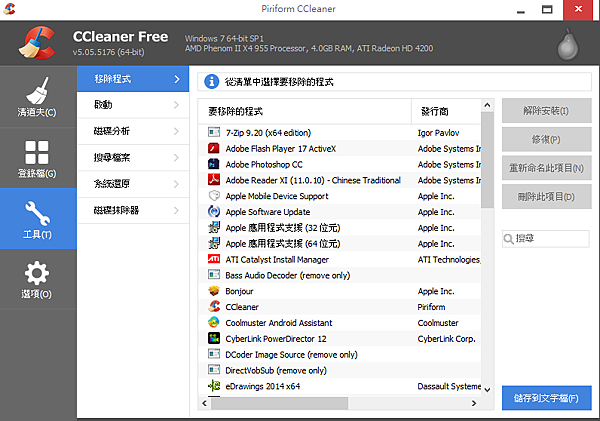Click the vertical scrollbar up arrow
This screenshot has width=600, height=421.
point(487,105)
